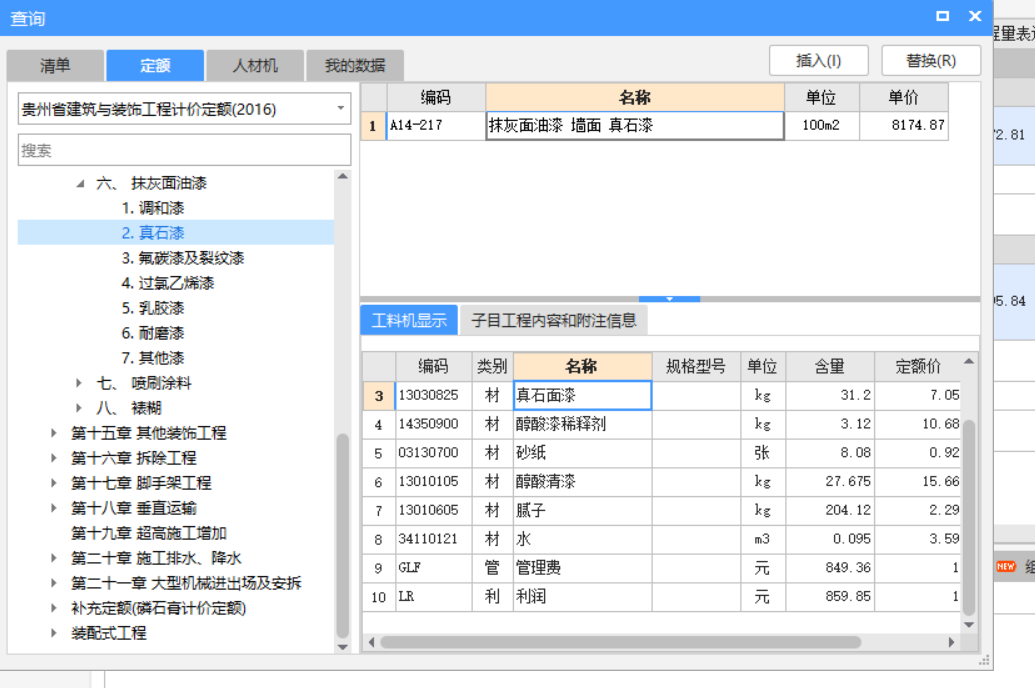Click code cell A14-217
Image resolution: width=1035 pixels, height=688 pixels.
(436, 125)
